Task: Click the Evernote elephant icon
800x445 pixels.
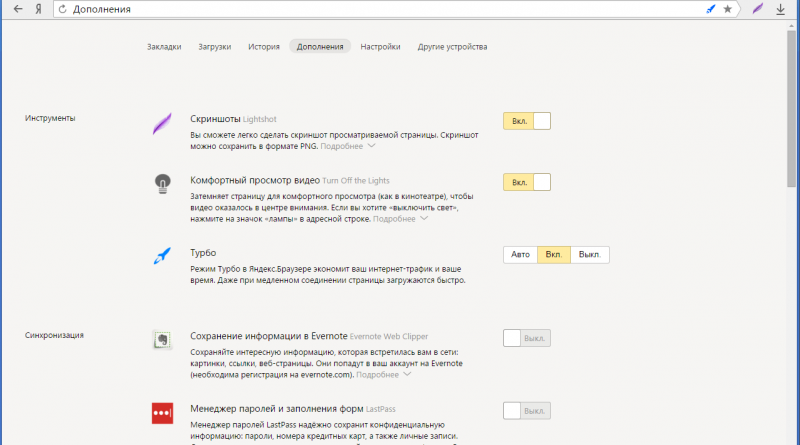Action: [162, 339]
